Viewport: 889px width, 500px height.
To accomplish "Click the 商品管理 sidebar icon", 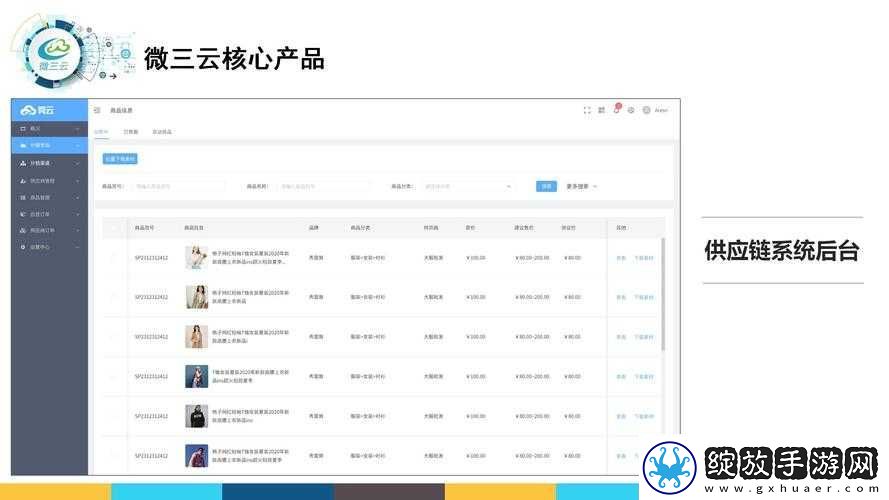I will click(x=23, y=197).
